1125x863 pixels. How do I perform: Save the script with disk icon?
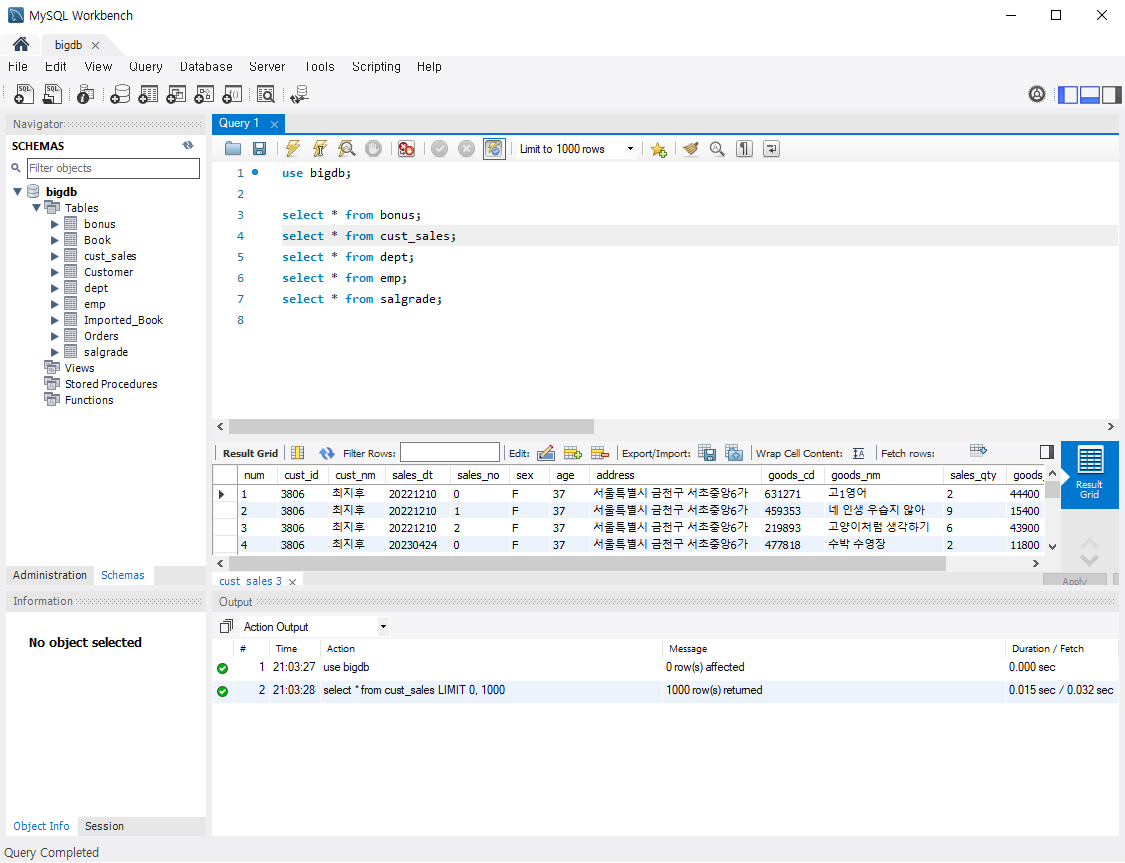click(260, 148)
